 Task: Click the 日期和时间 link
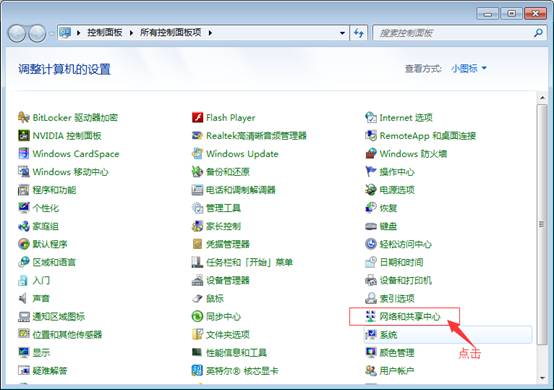[x=401, y=262]
